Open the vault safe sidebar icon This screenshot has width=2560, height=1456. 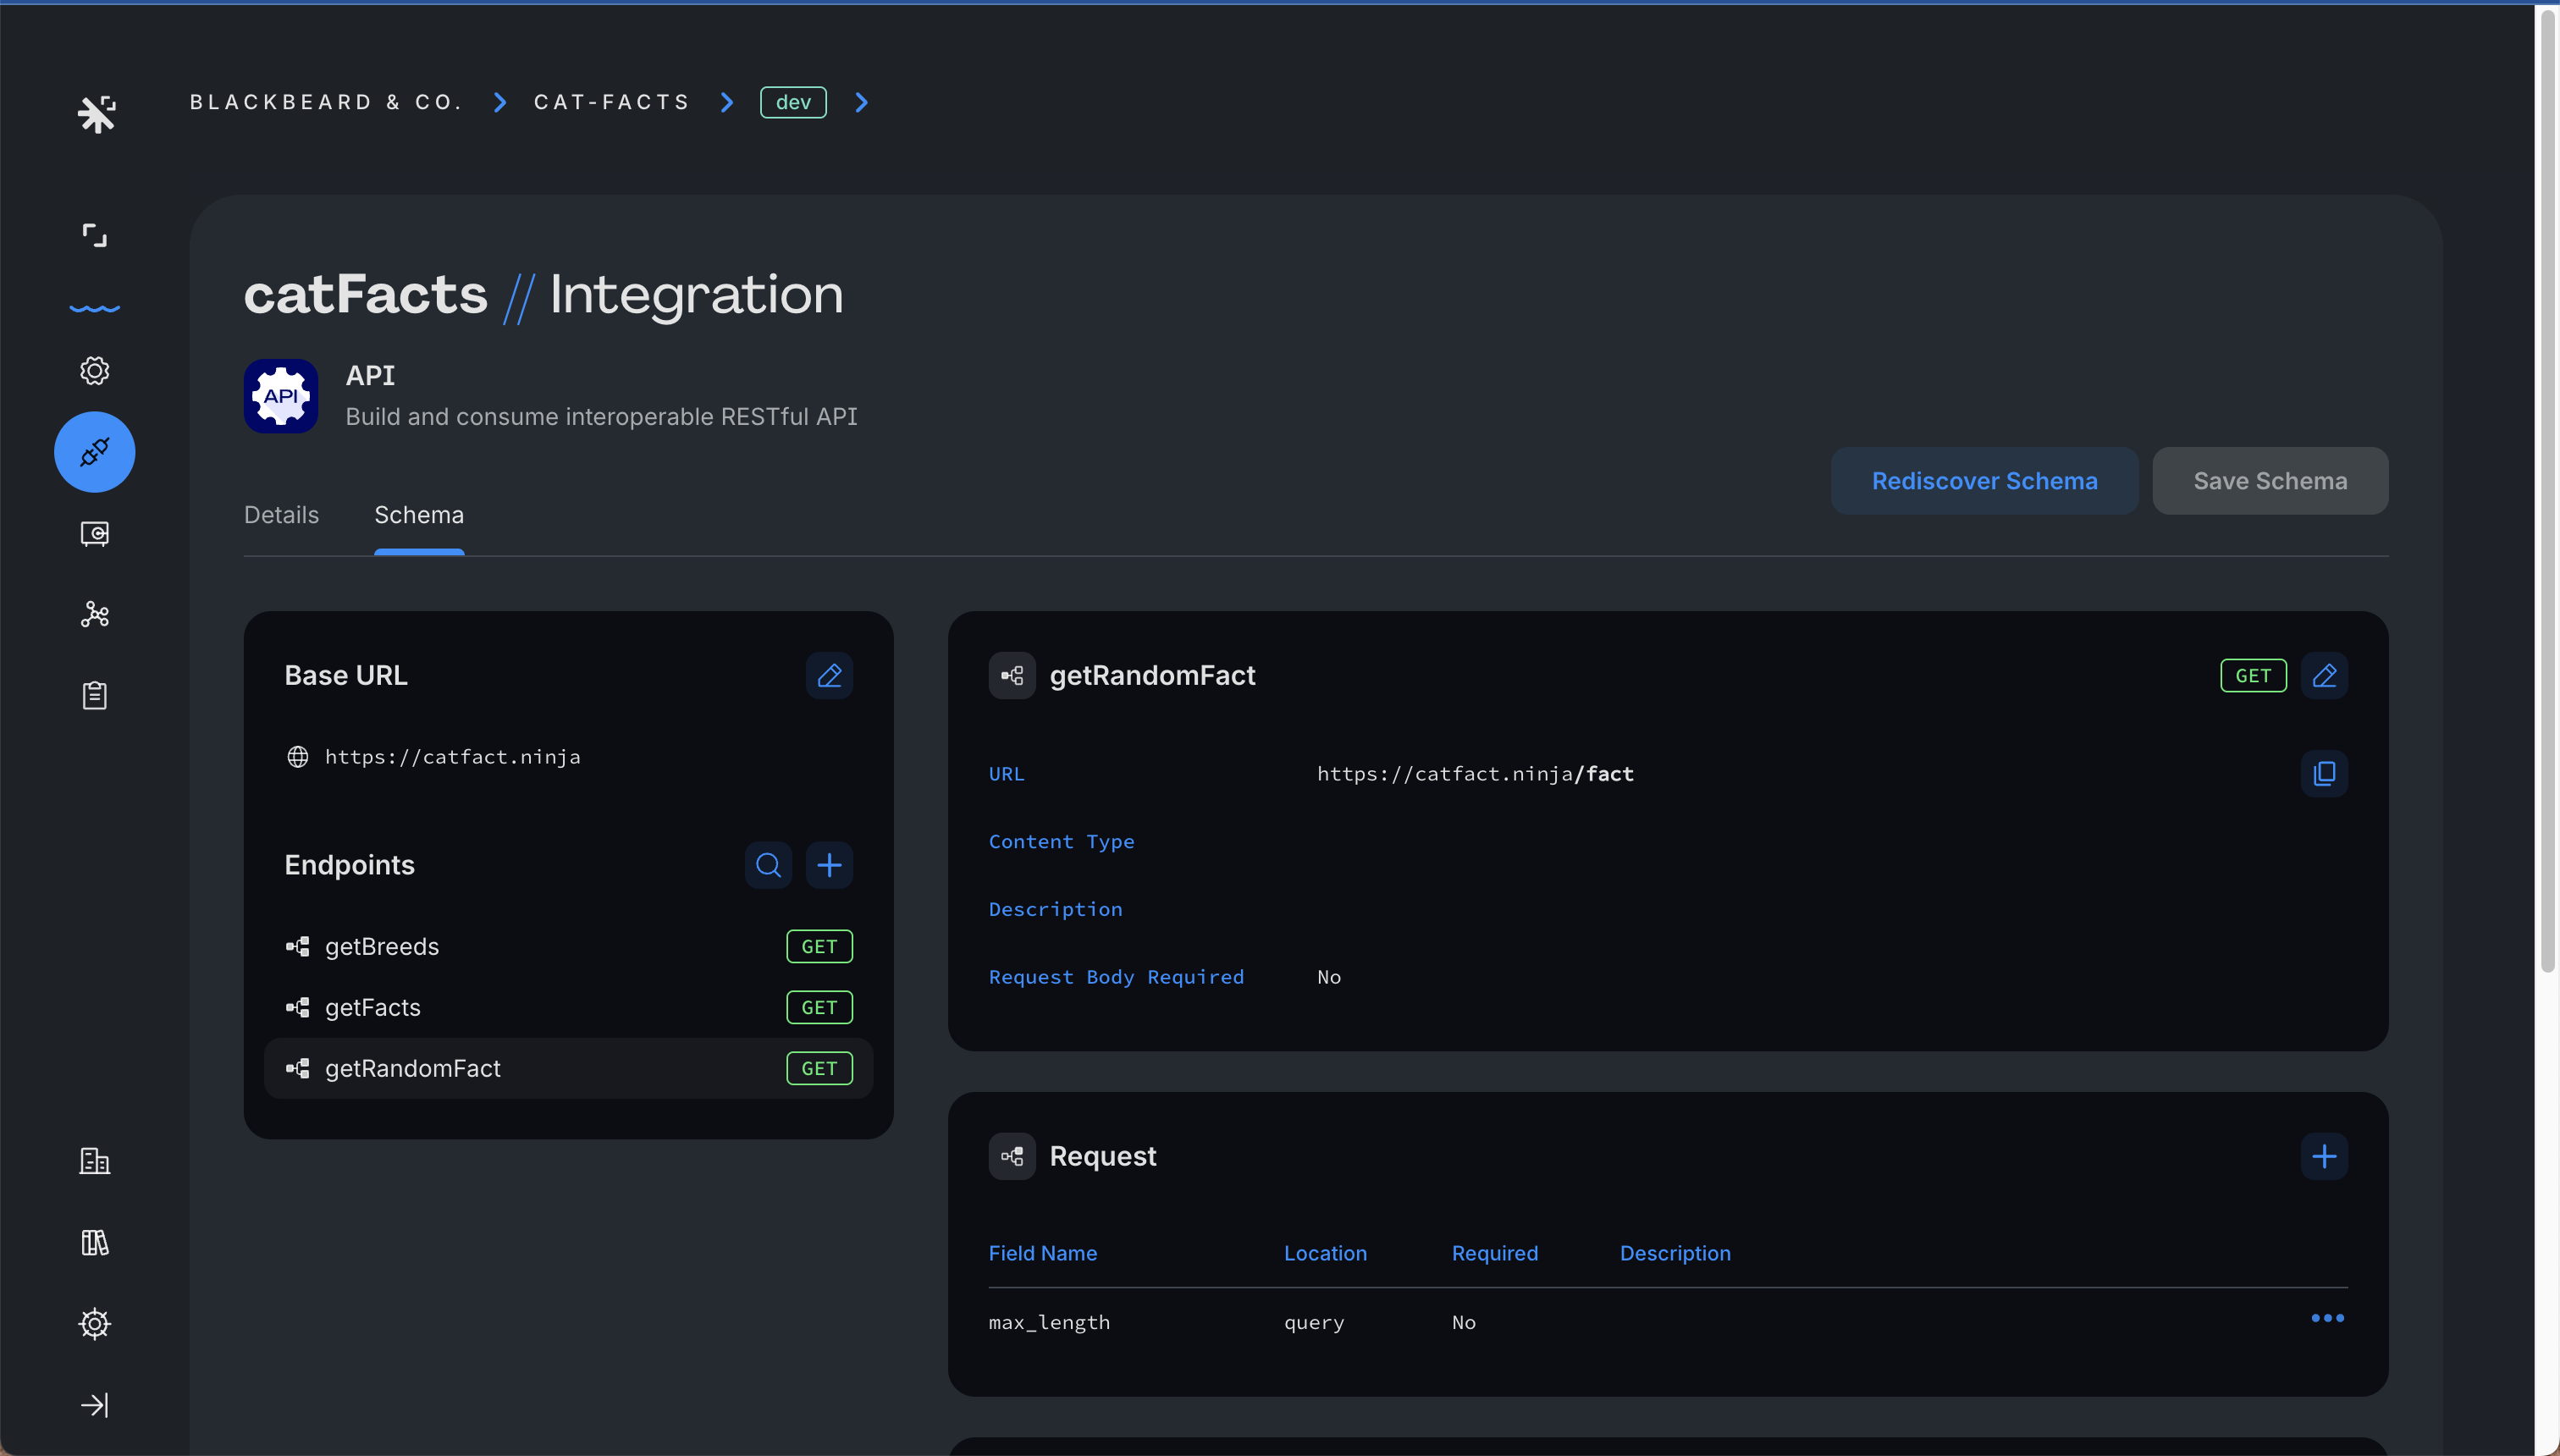[x=94, y=533]
